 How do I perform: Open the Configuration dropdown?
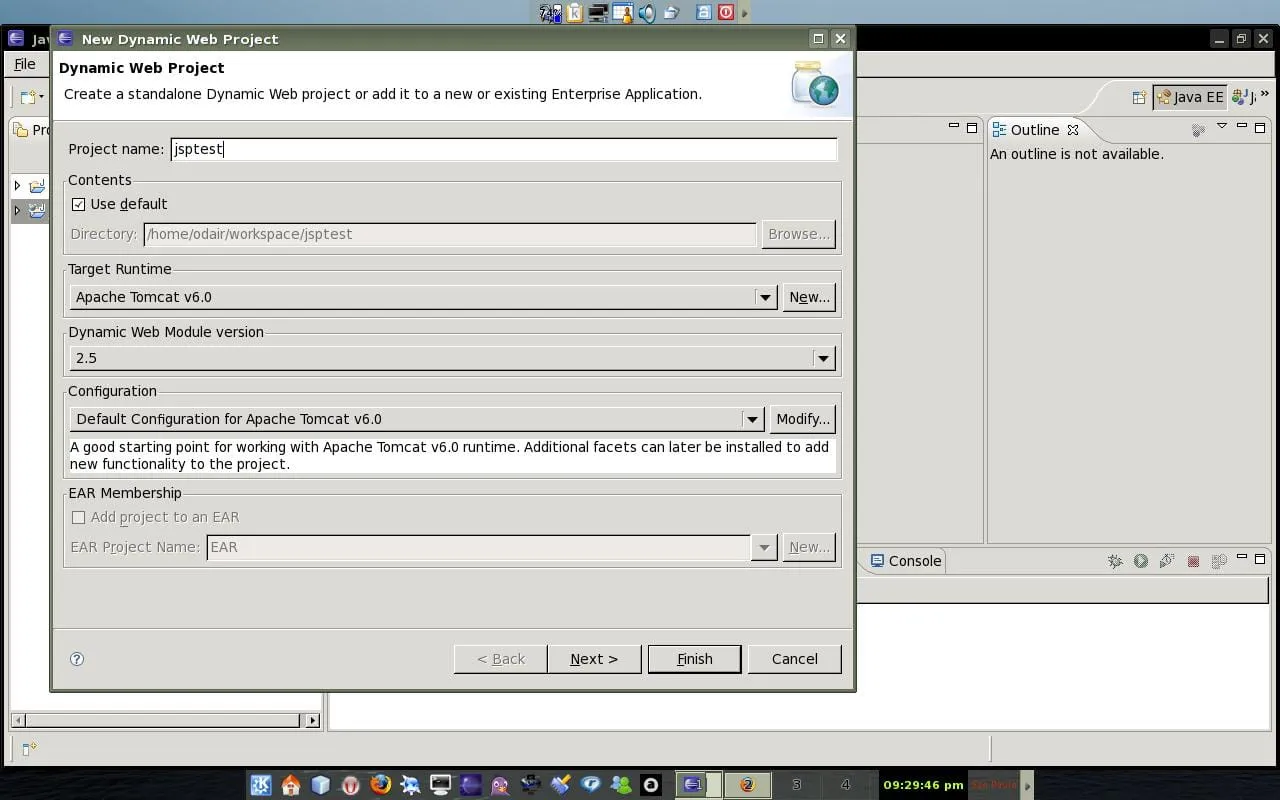pyautogui.click(x=753, y=419)
